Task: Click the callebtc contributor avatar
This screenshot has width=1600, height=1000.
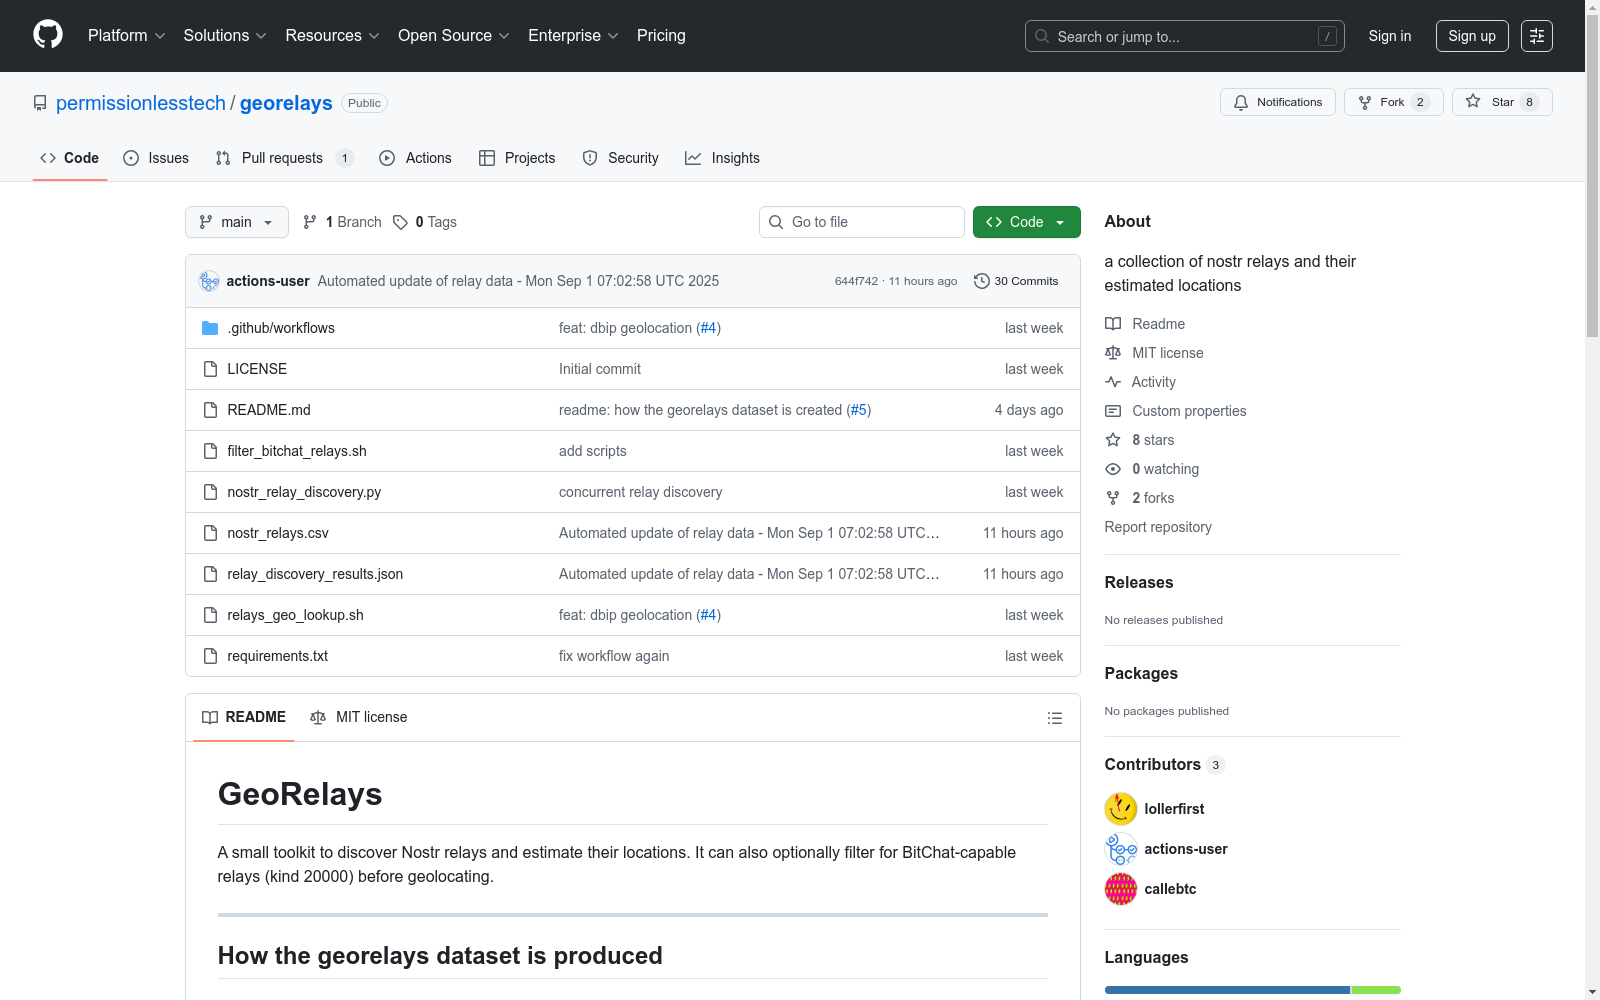Action: coord(1121,889)
